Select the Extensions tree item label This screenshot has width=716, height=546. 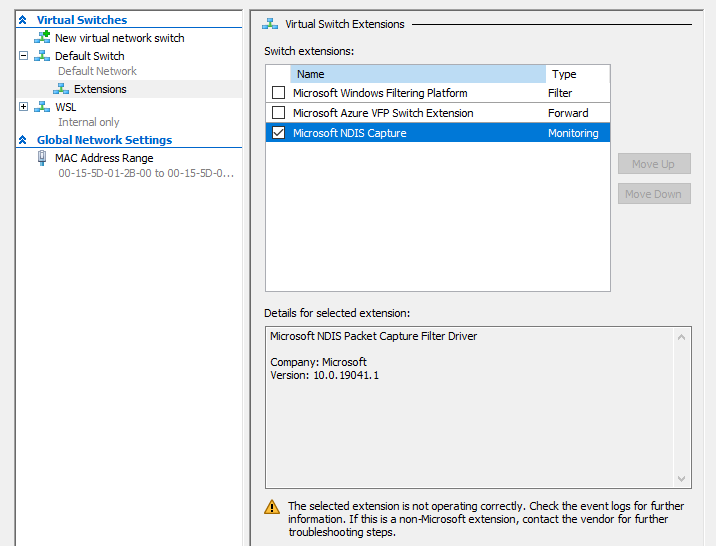point(100,89)
